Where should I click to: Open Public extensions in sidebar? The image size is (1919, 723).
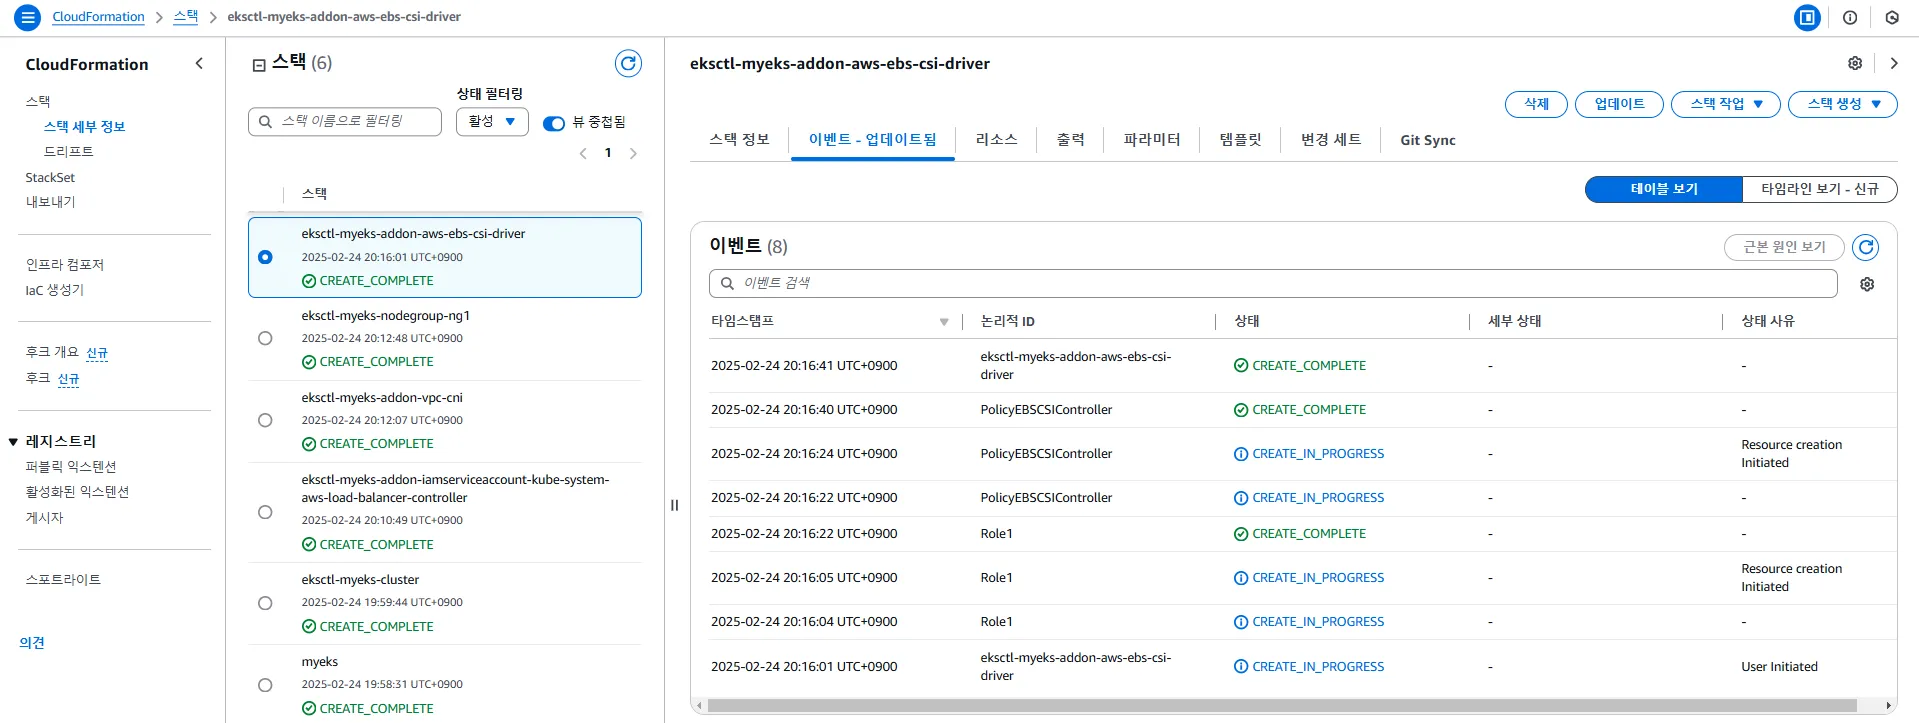71,467
